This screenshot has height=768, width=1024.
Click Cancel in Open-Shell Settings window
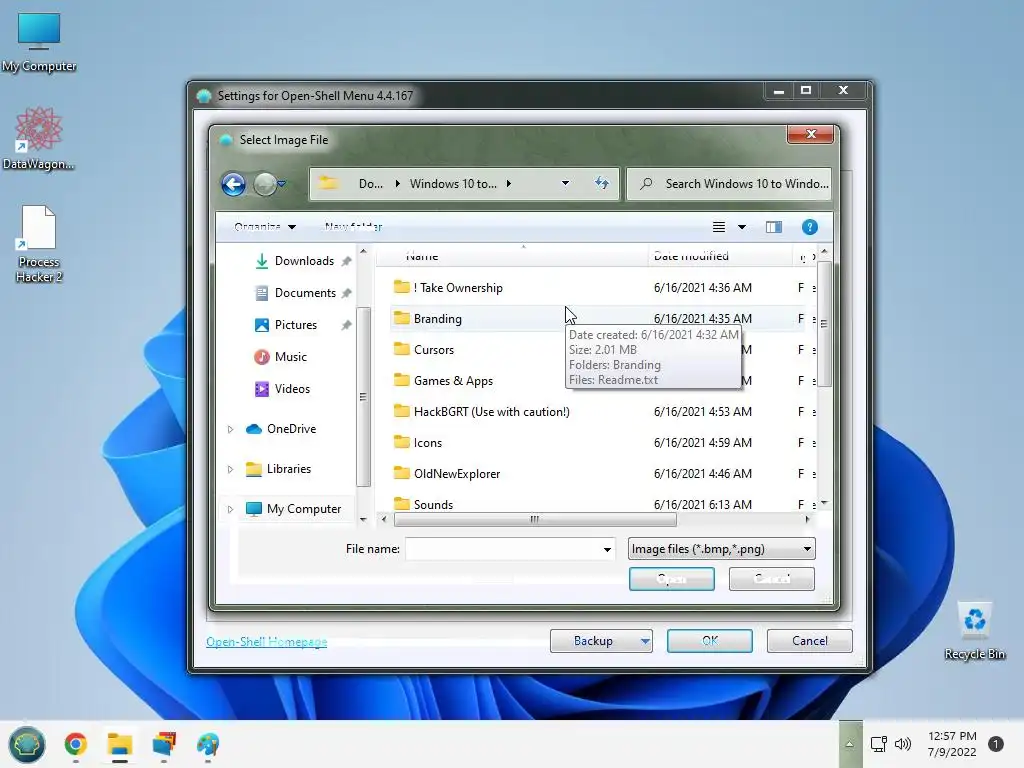[x=809, y=641]
